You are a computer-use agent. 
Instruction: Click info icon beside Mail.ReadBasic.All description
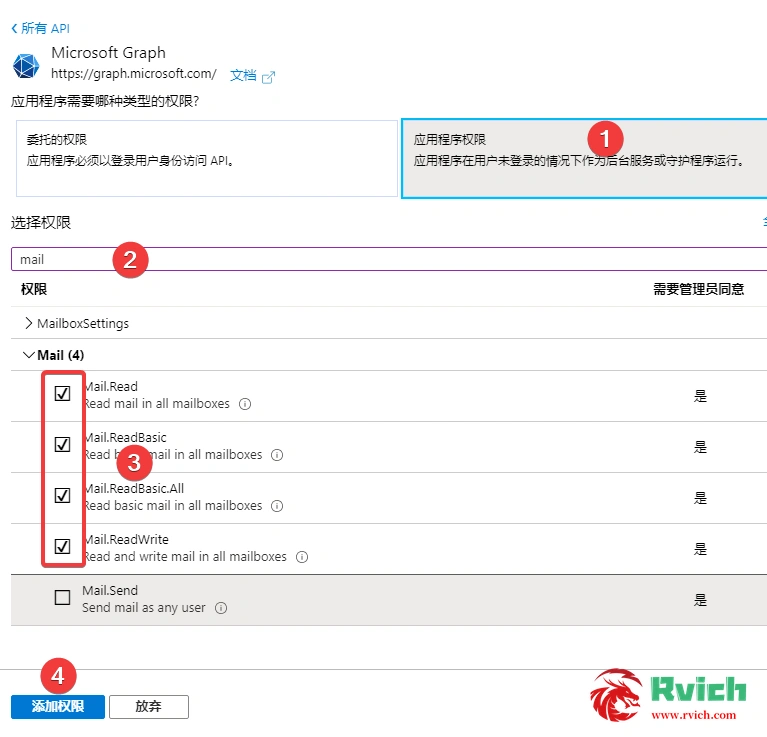[x=277, y=506]
